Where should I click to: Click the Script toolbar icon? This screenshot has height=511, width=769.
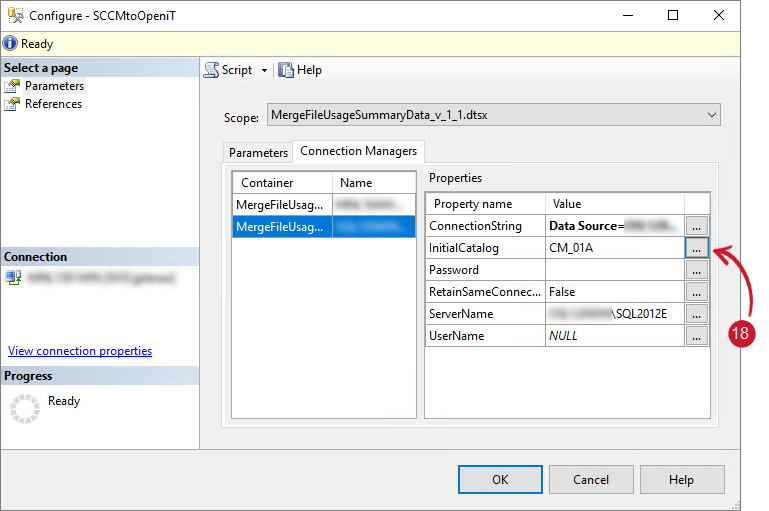[x=211, y=70]
